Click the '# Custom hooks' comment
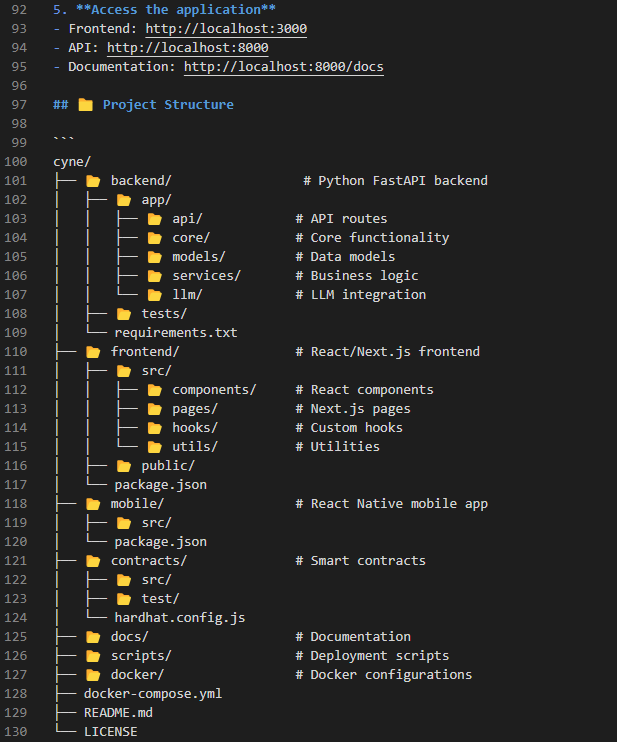 (x=349, y=427)
